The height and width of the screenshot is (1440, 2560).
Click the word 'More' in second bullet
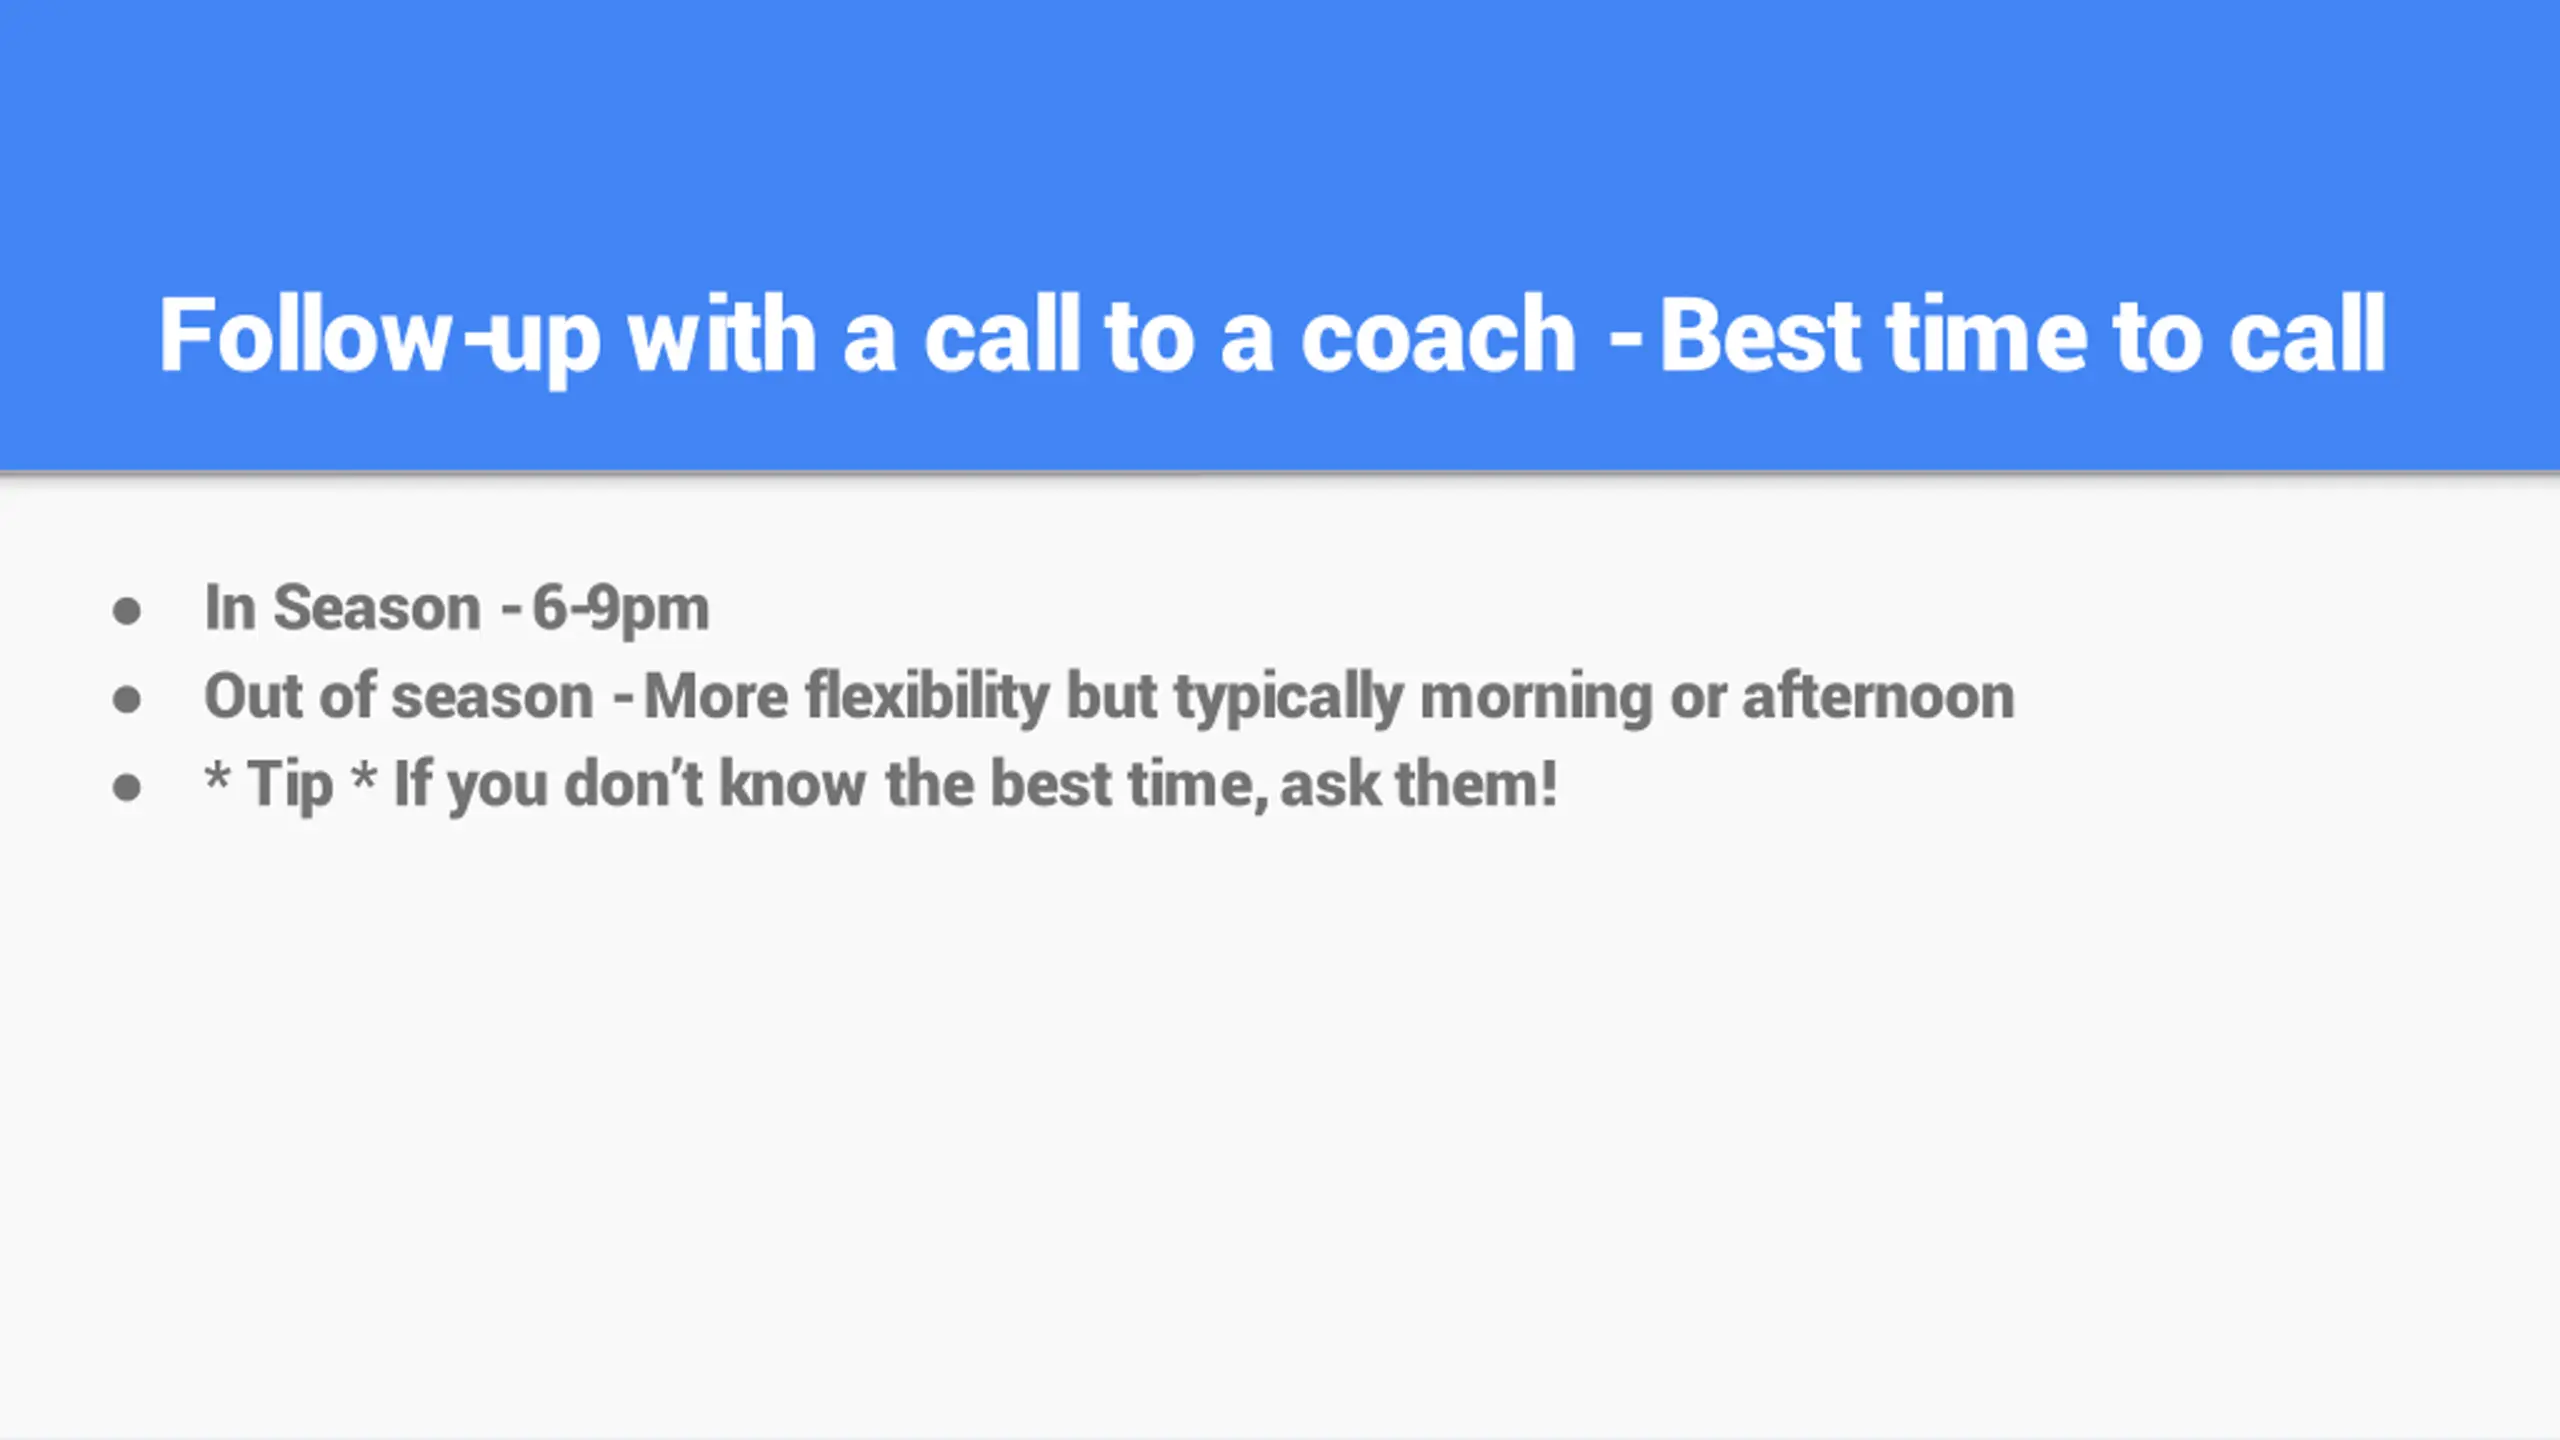(716, 696)
